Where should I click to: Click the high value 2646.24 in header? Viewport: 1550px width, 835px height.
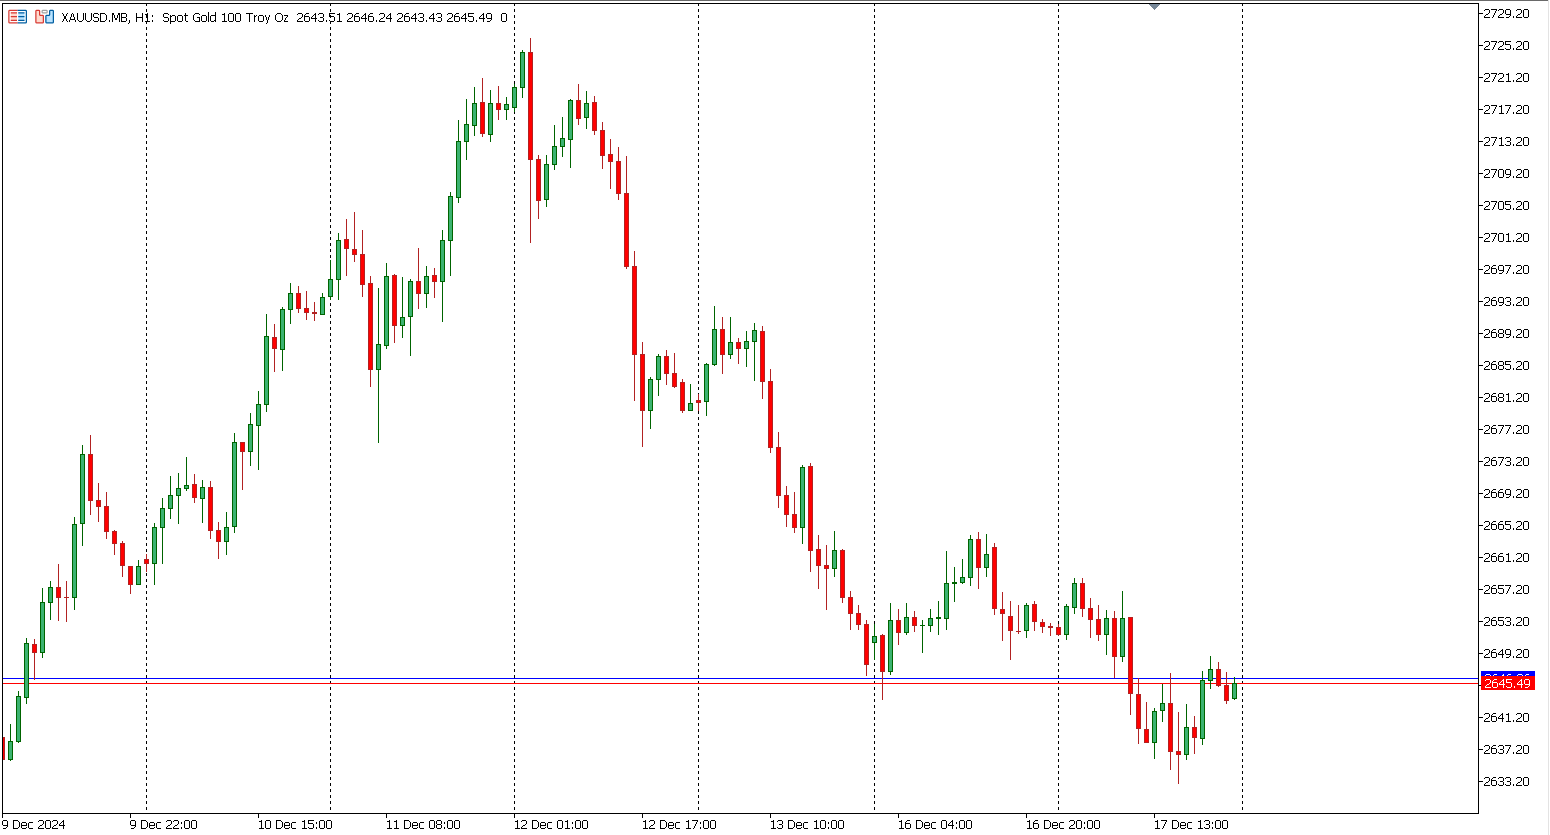(369, 17)
